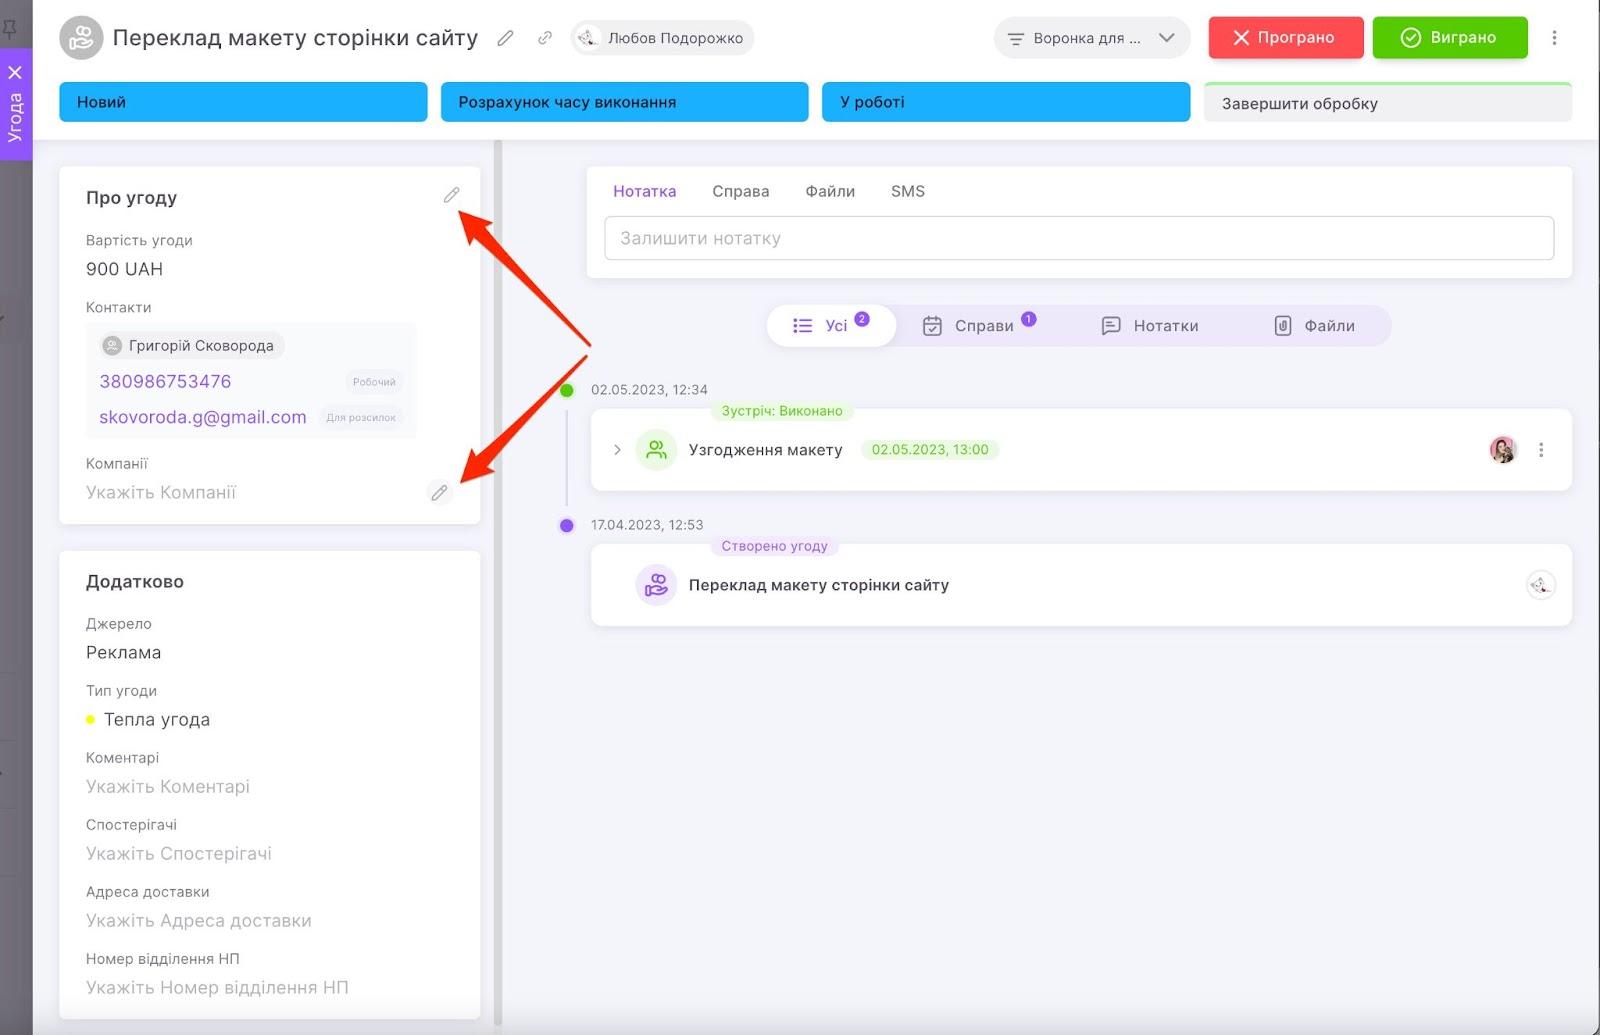Switch to the Справа tab
The width and height of the screenshot is (1600, 1035).
tap(741, 191)
